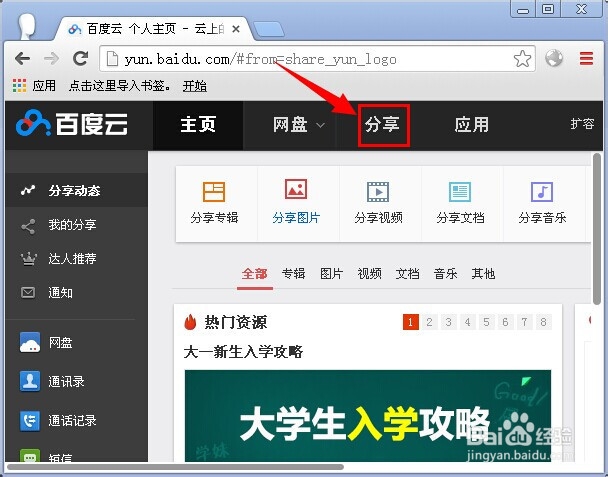608x477 pixels.
Task: Open the 主页 navigation tab
Action: point(198,125)
